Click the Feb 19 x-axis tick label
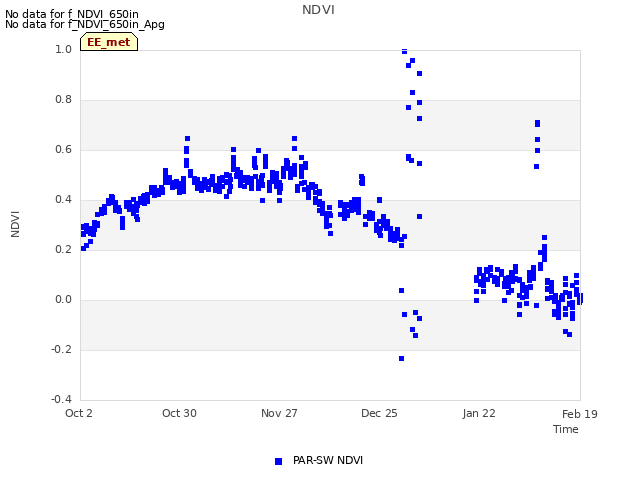This screenshot has height=480, width=640. [x=580, y=414]
